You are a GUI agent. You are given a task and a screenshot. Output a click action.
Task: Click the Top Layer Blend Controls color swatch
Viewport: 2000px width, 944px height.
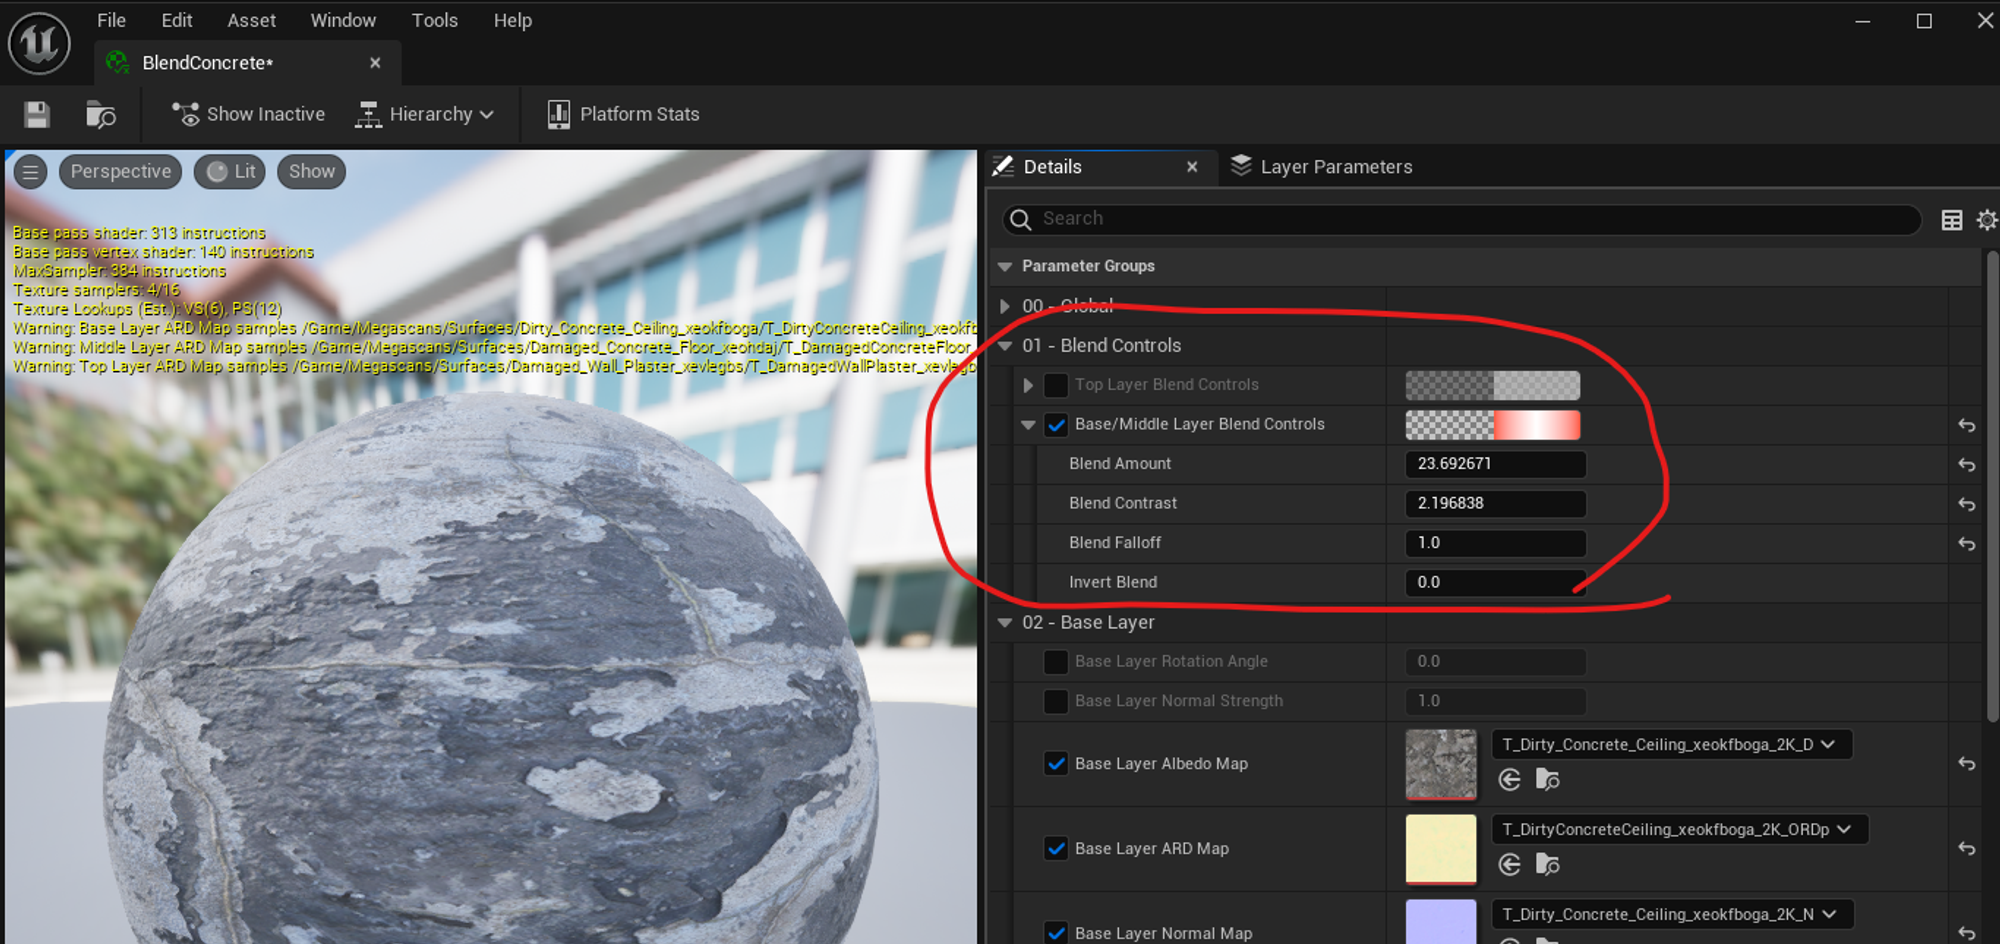pyautogui.click(x=1493, y=385)
